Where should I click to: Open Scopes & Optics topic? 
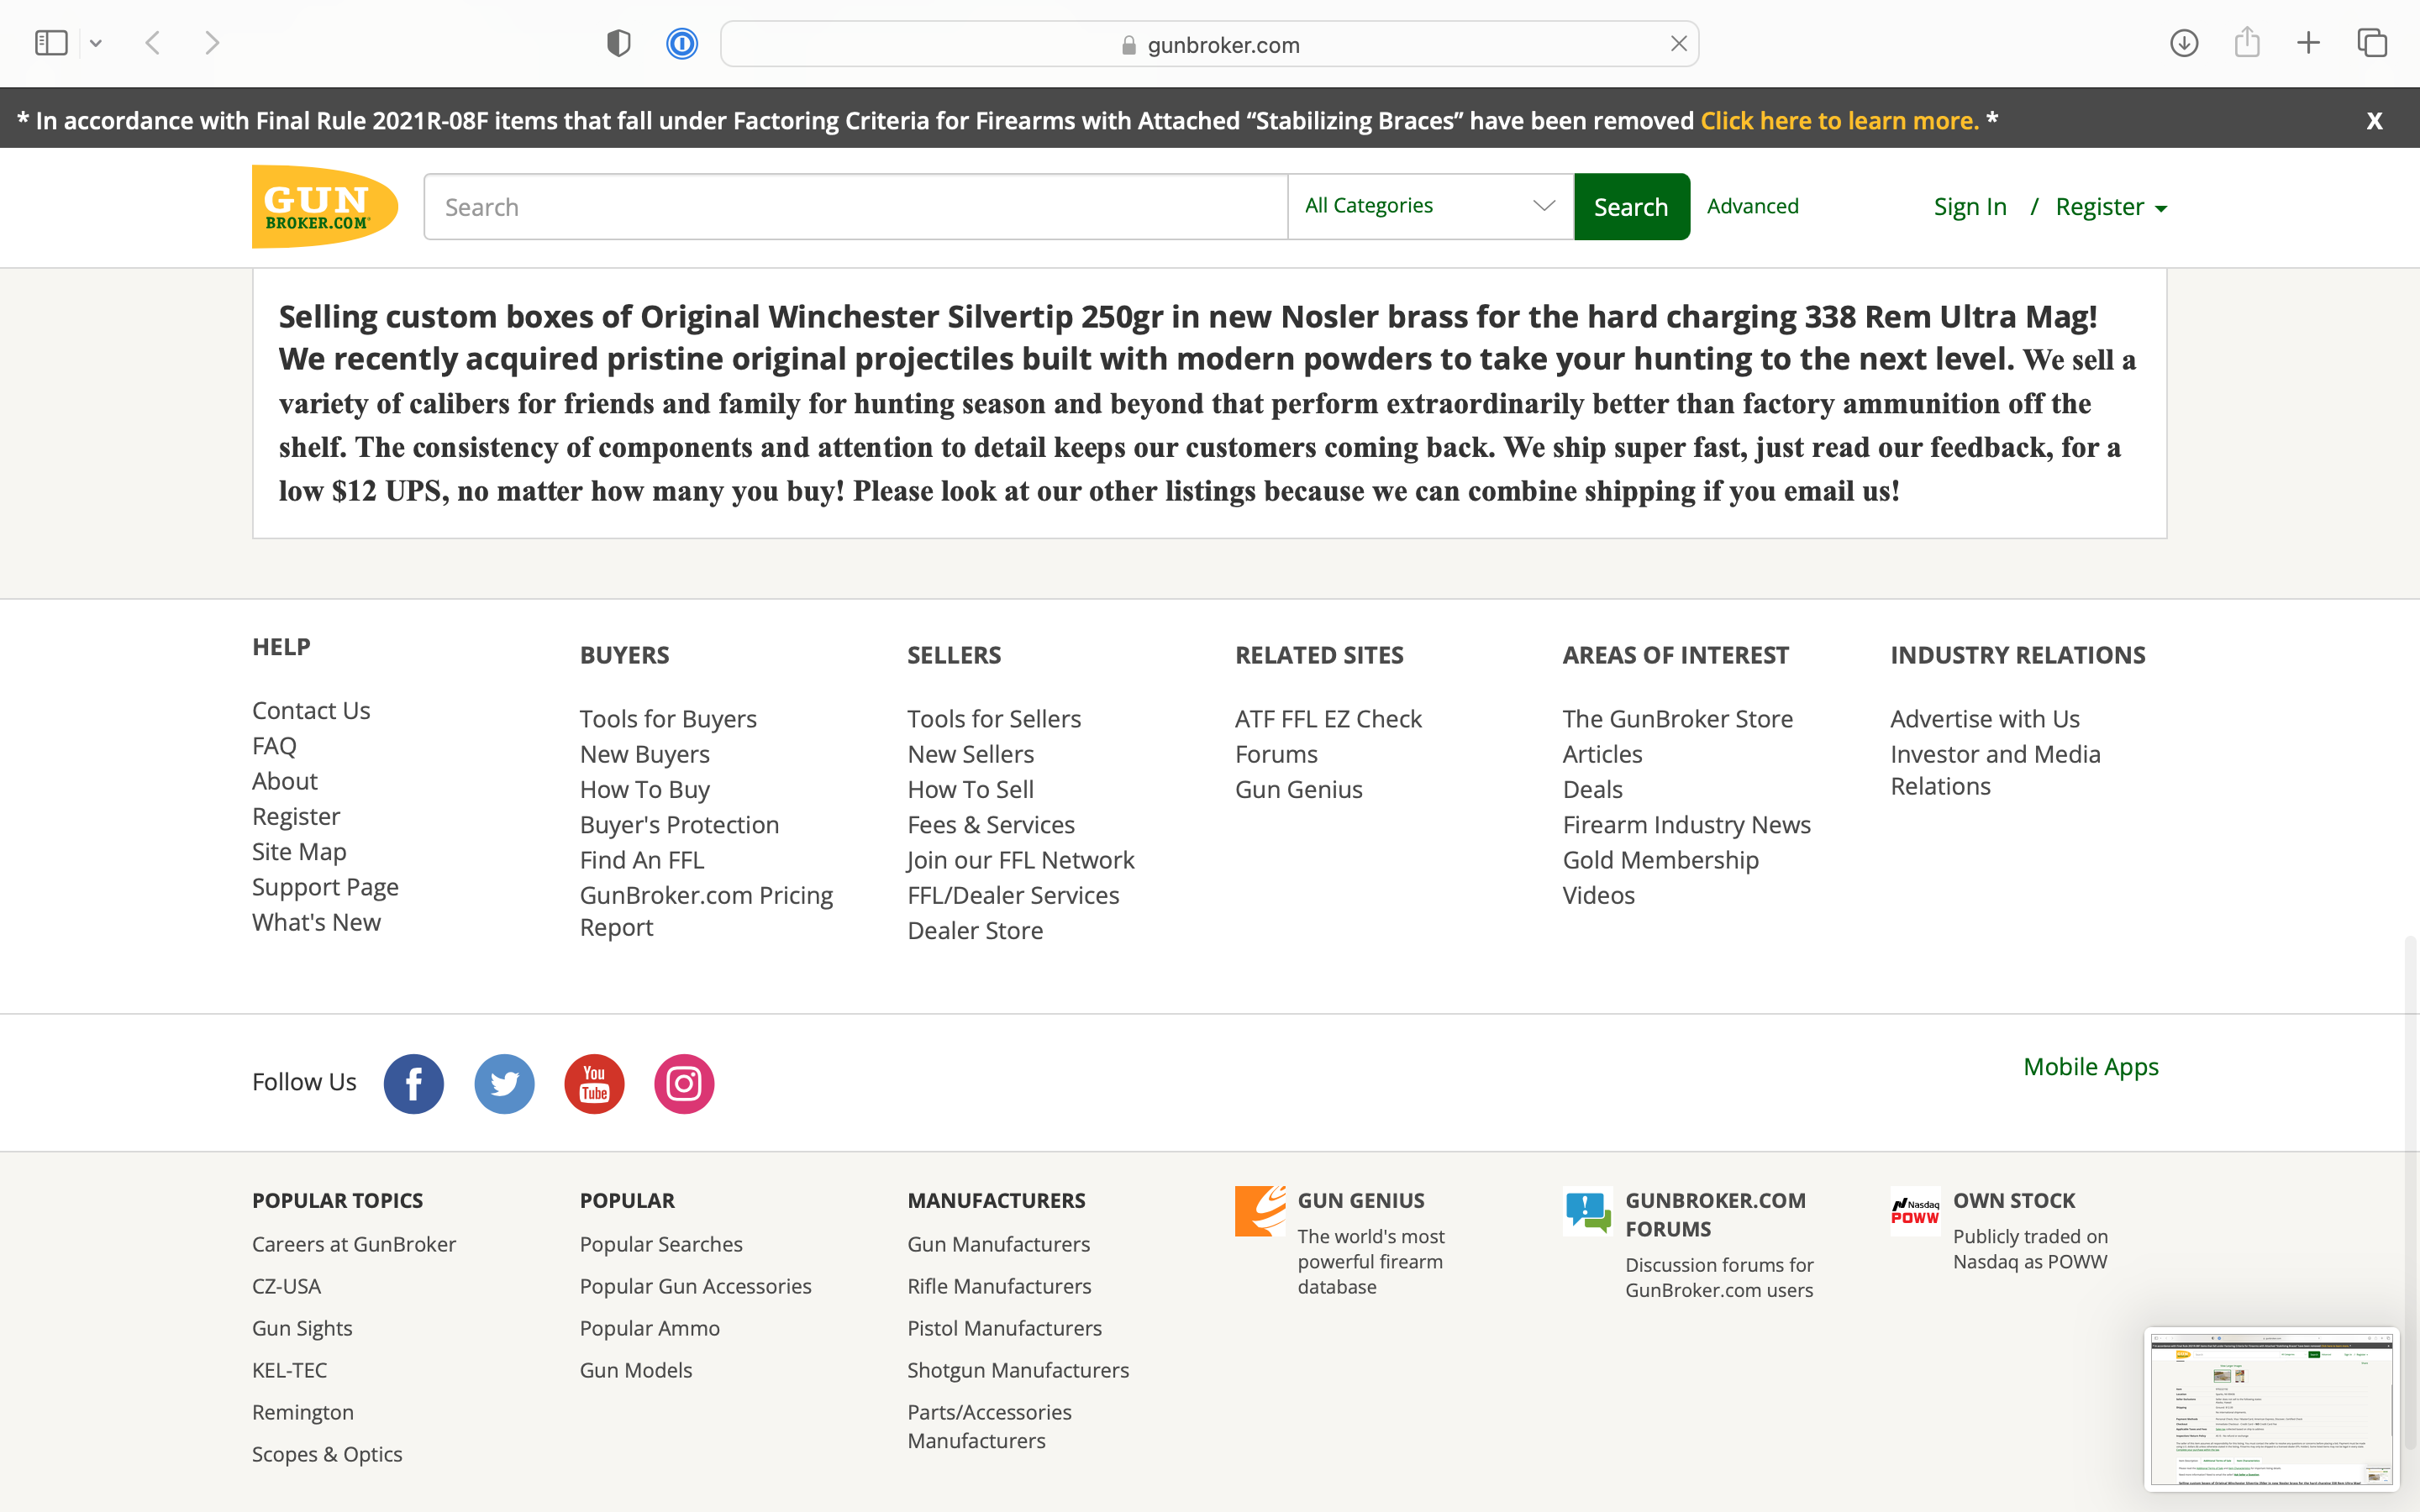(327, 1454)
